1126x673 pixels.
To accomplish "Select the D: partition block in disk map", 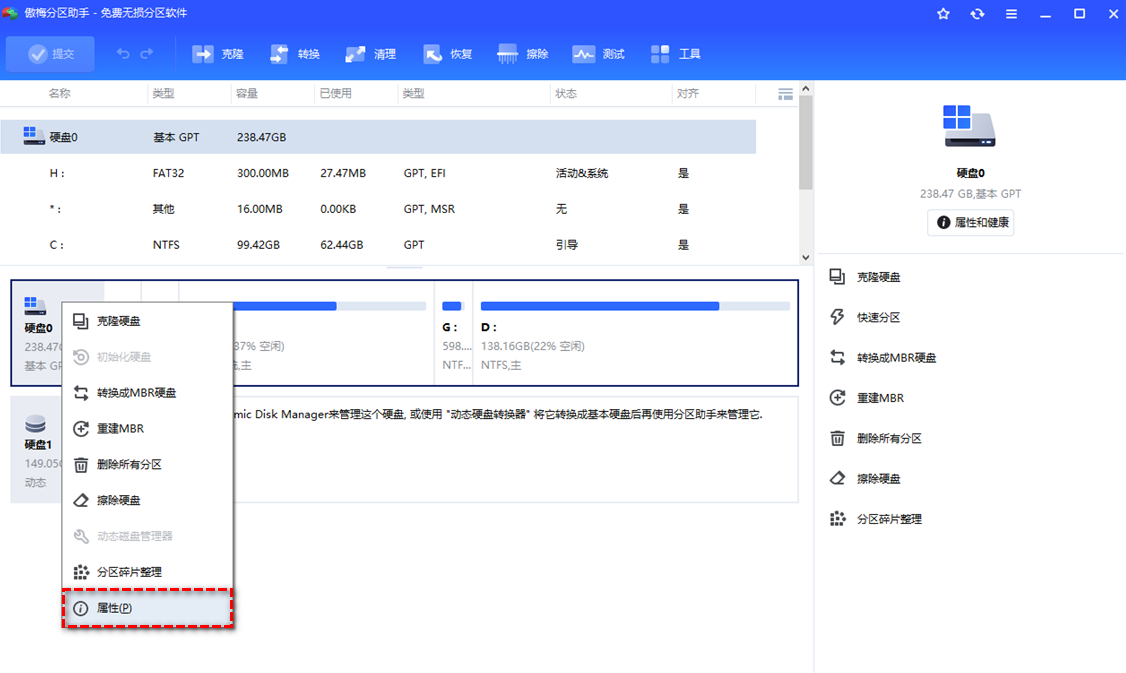I will click(636, 333).
